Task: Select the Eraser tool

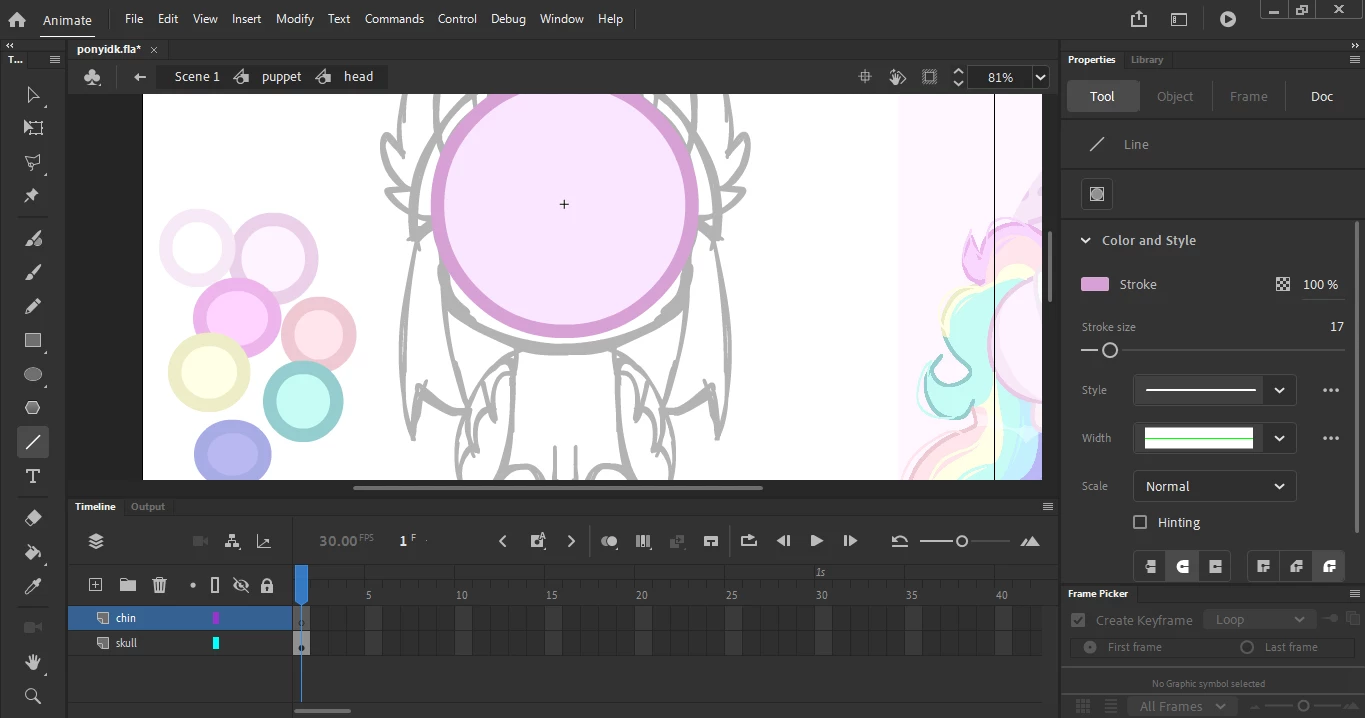Action: [33, 518]
